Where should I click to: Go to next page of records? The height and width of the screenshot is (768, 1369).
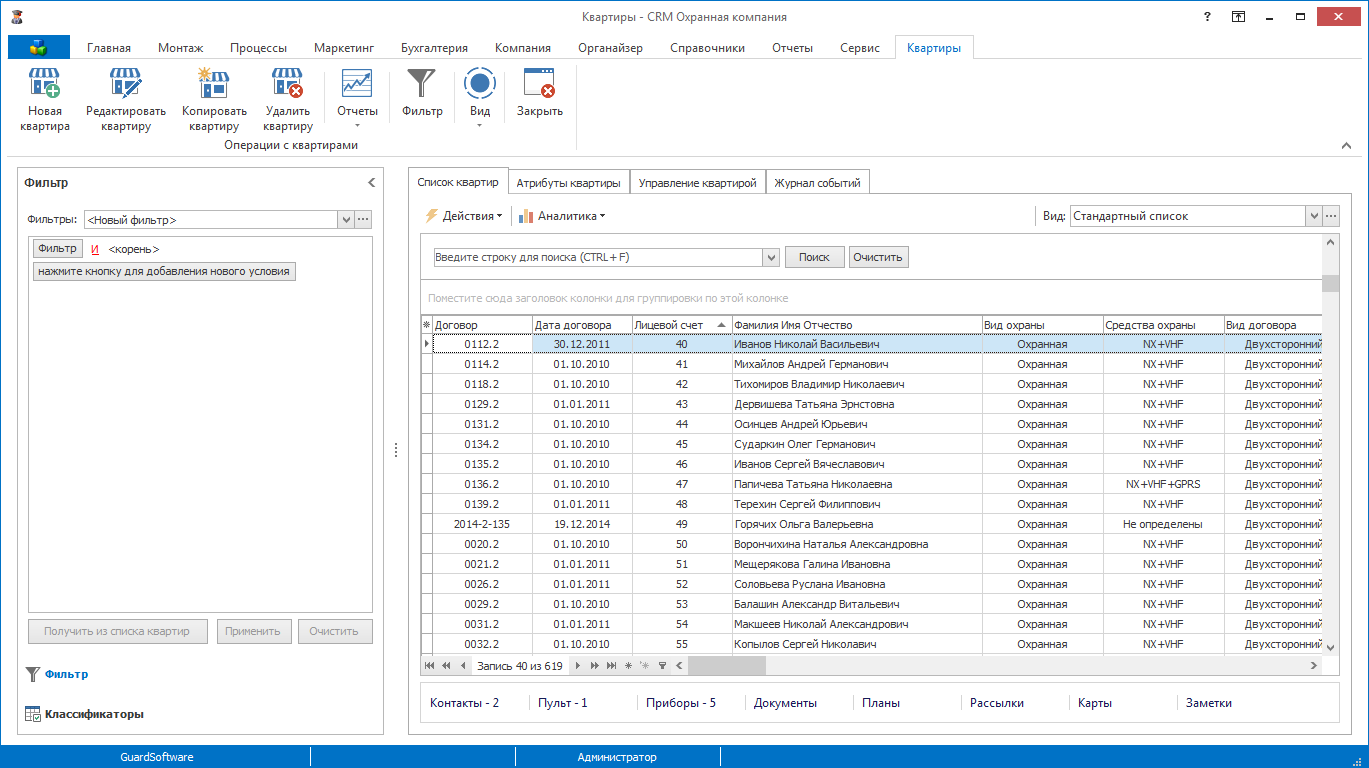tap(594, 665)
